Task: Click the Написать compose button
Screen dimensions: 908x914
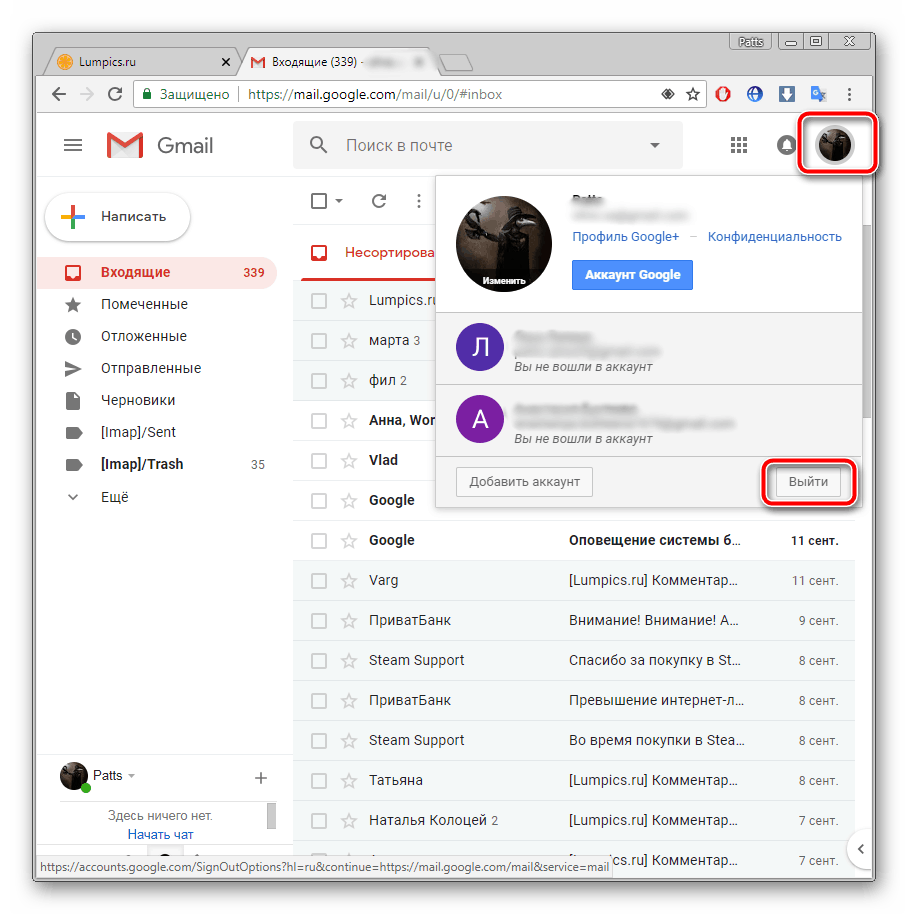Action: point(117,217)
